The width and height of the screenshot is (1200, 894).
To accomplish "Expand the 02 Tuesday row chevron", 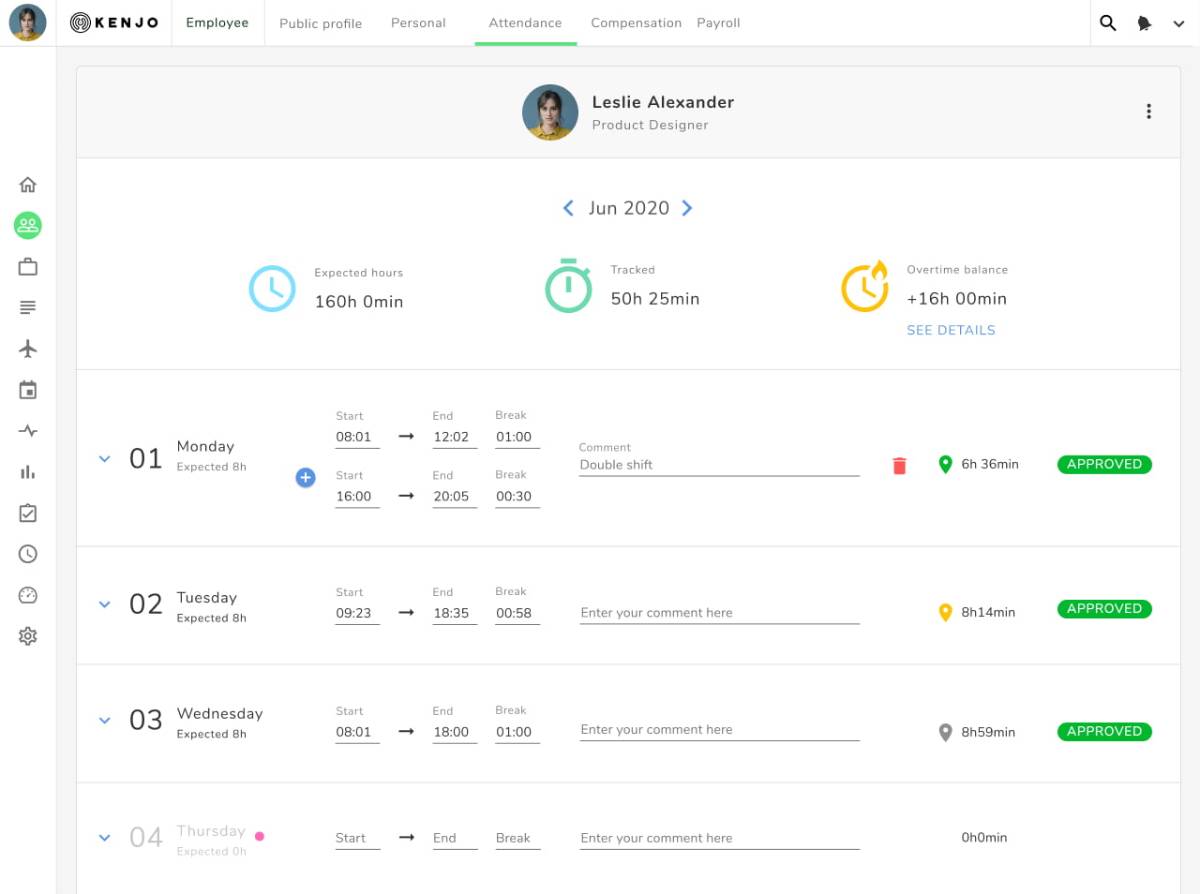I will click(104, 604).
